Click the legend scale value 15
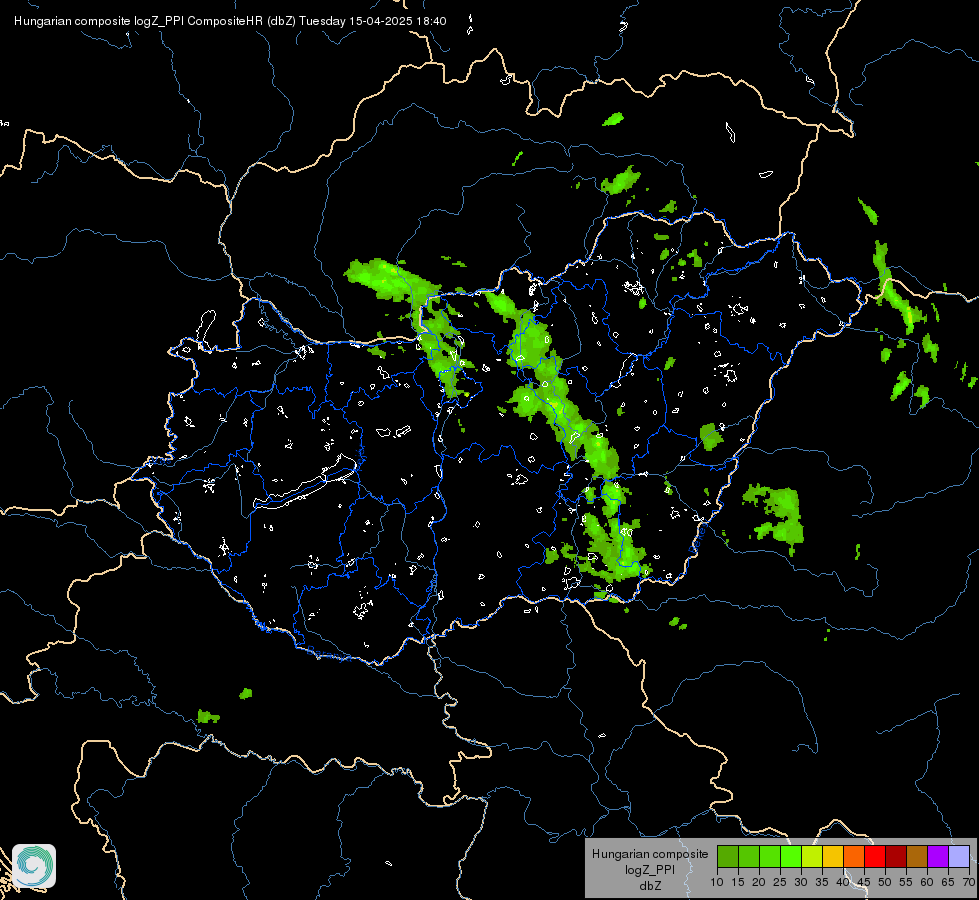 point(738,882)
